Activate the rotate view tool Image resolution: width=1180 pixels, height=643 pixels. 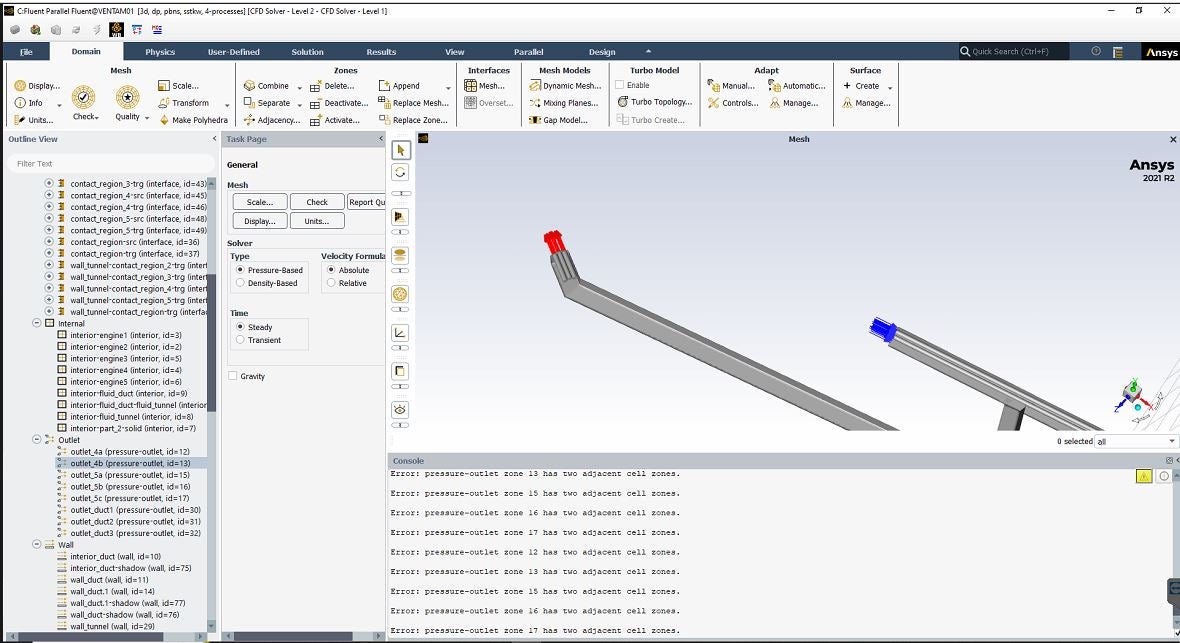click(x=401, y=173)
